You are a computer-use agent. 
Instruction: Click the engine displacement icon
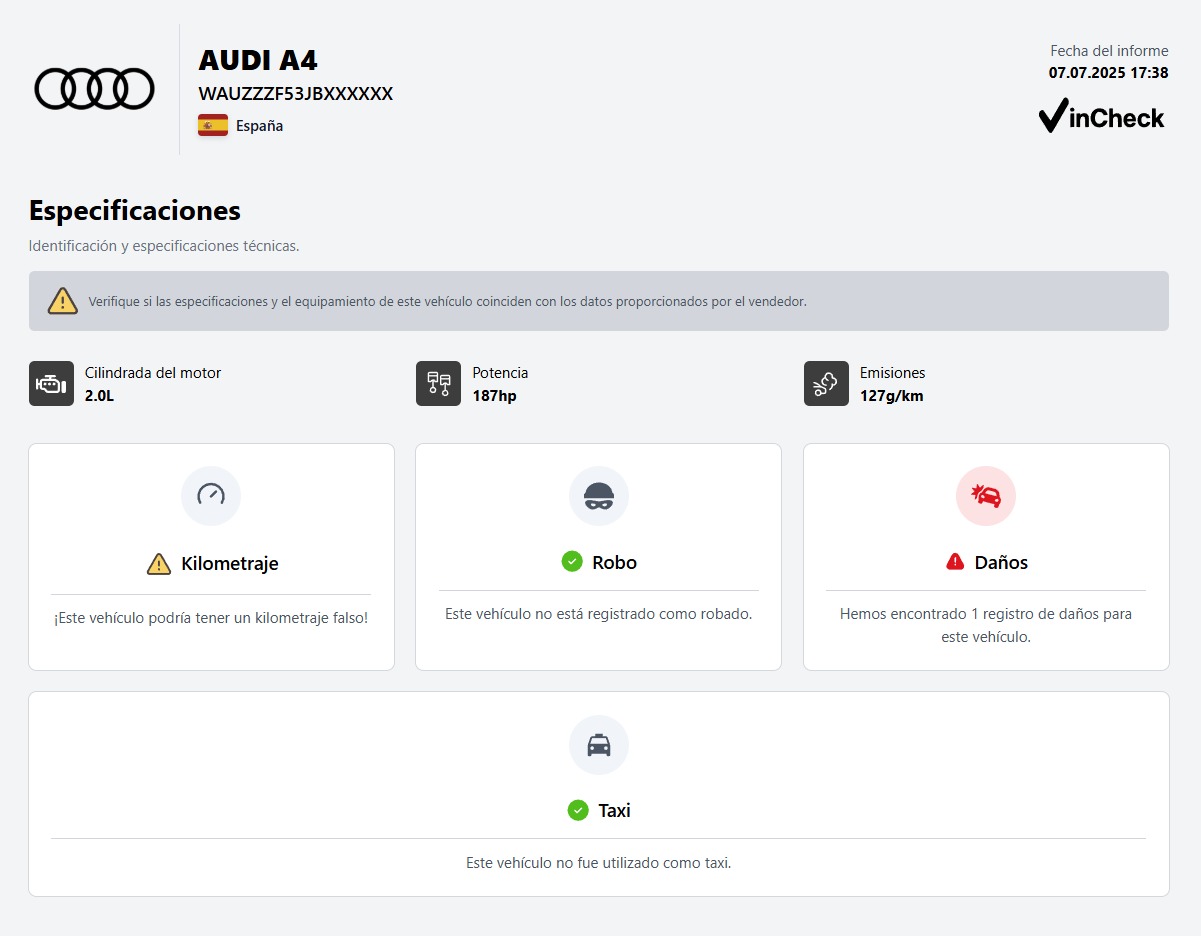click(x=51, y=384)
